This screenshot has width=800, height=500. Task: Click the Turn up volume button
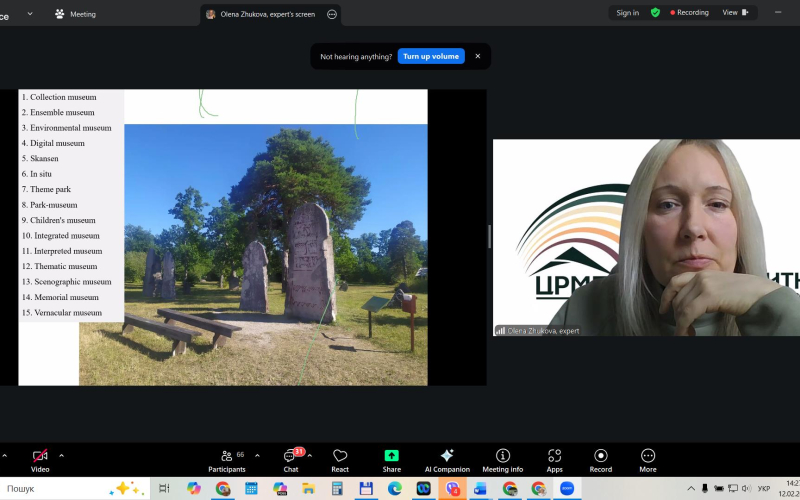pos(431,56)
